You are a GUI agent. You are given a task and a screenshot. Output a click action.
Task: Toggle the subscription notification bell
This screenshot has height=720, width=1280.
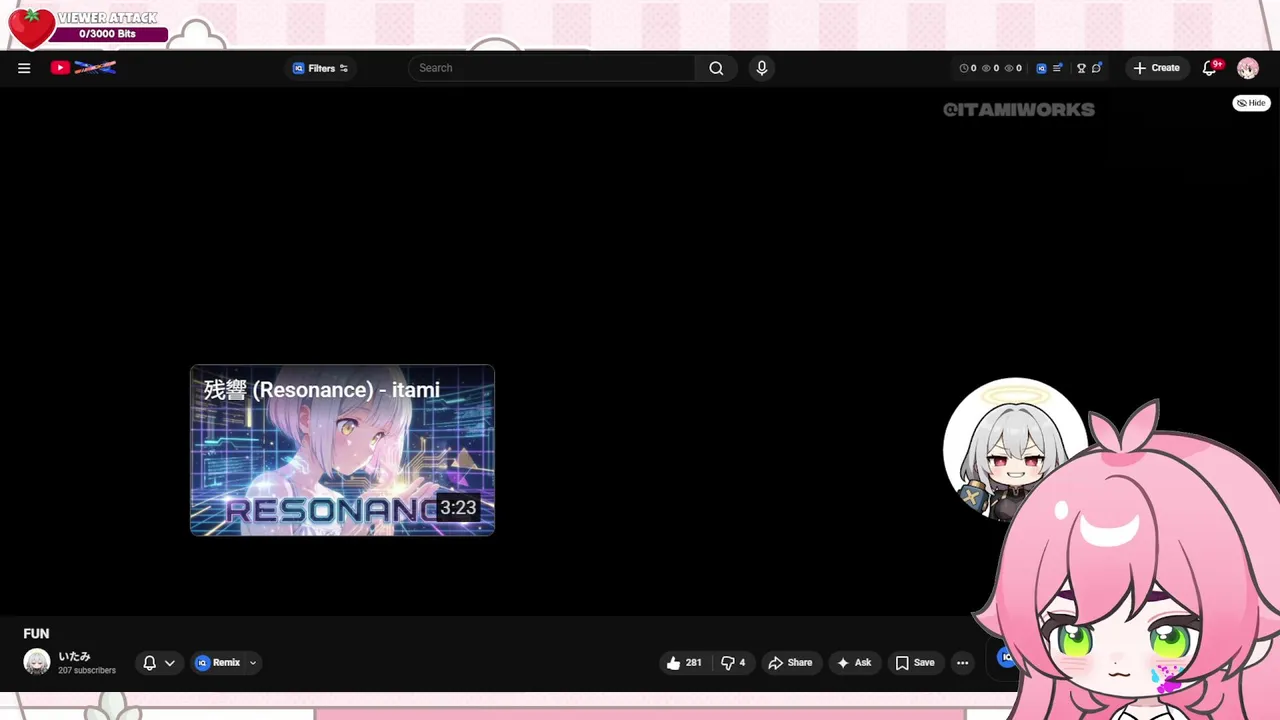point(149,662)
